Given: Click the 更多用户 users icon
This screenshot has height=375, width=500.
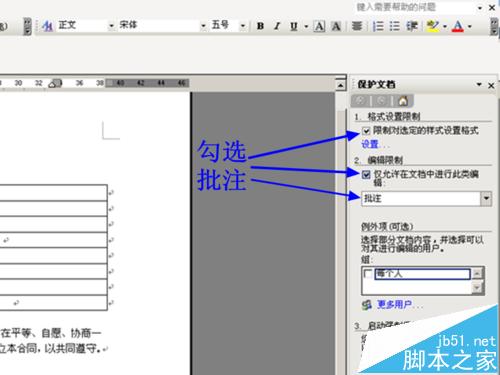Looking at the screenshot, I should pyautogui.click(x=367, y=305).
